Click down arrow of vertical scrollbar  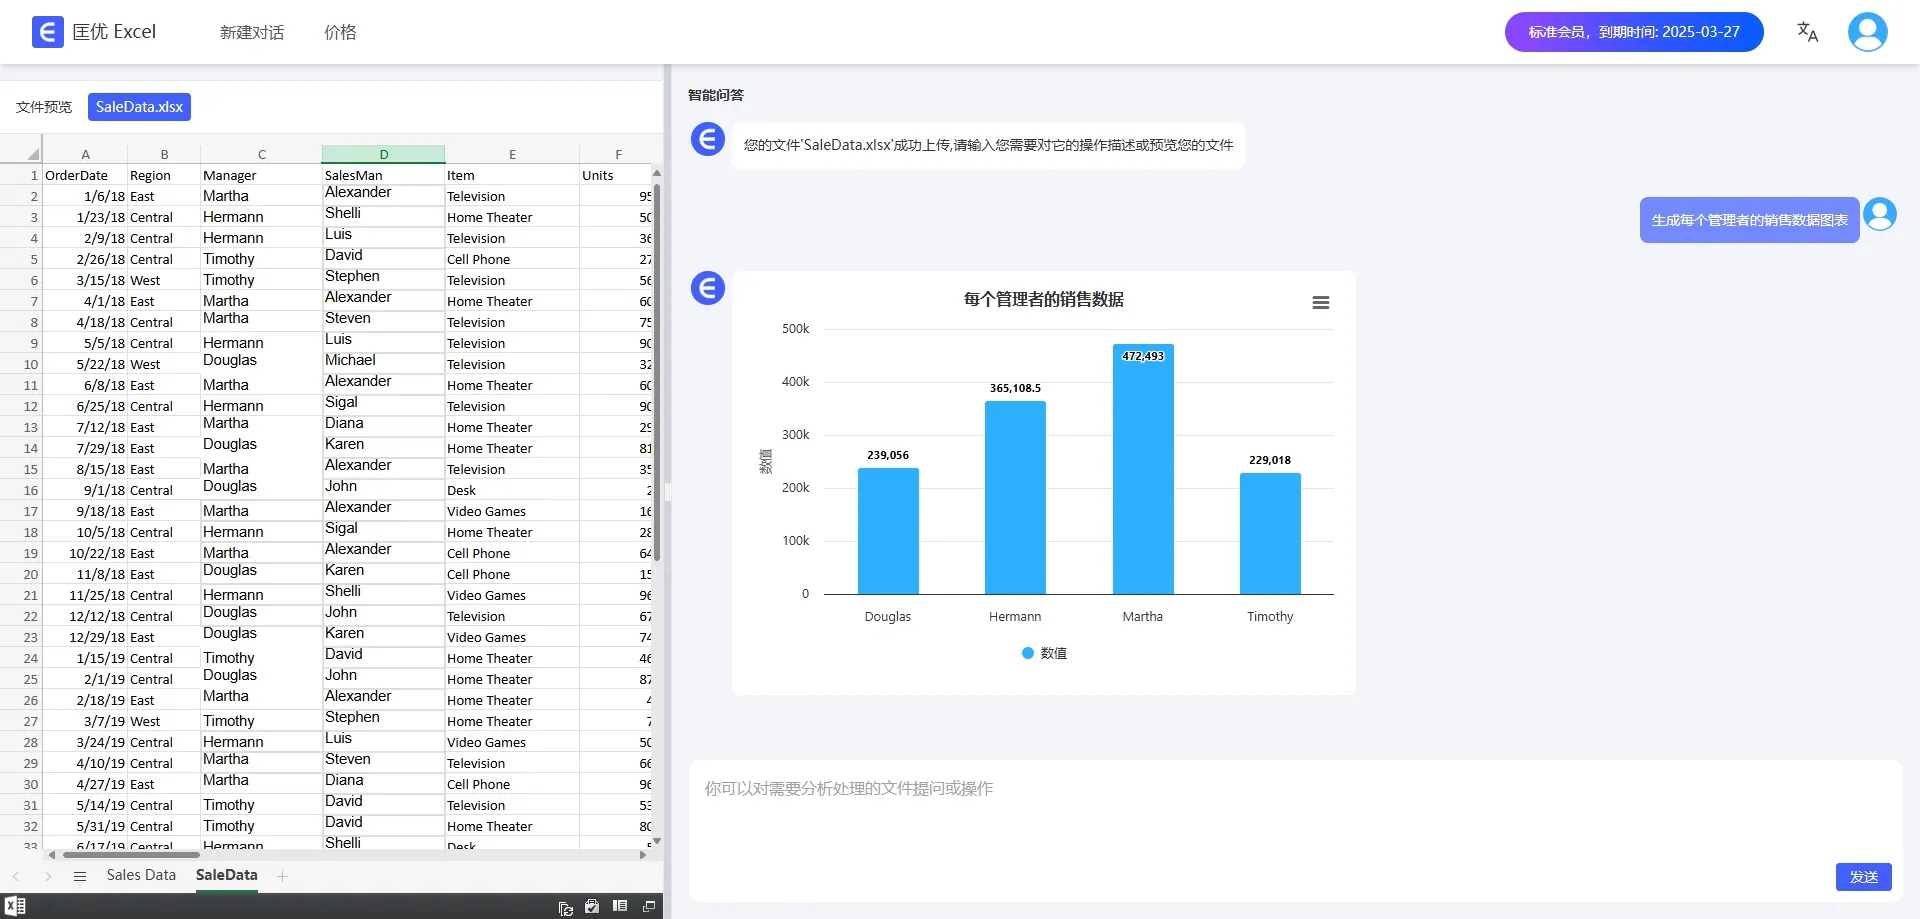pos(656,841)
